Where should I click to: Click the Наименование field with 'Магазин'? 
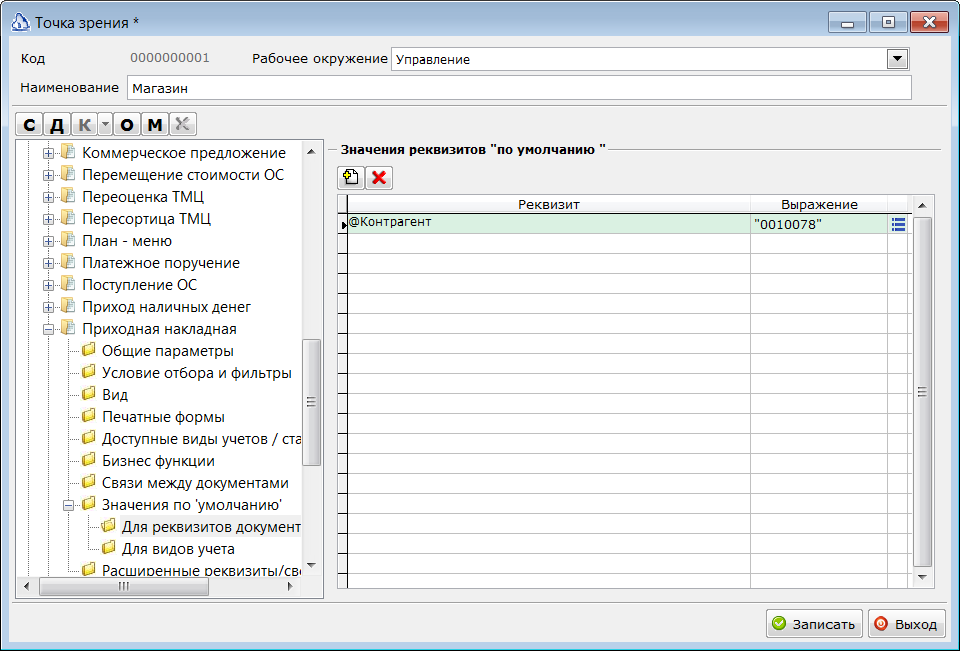519,88
